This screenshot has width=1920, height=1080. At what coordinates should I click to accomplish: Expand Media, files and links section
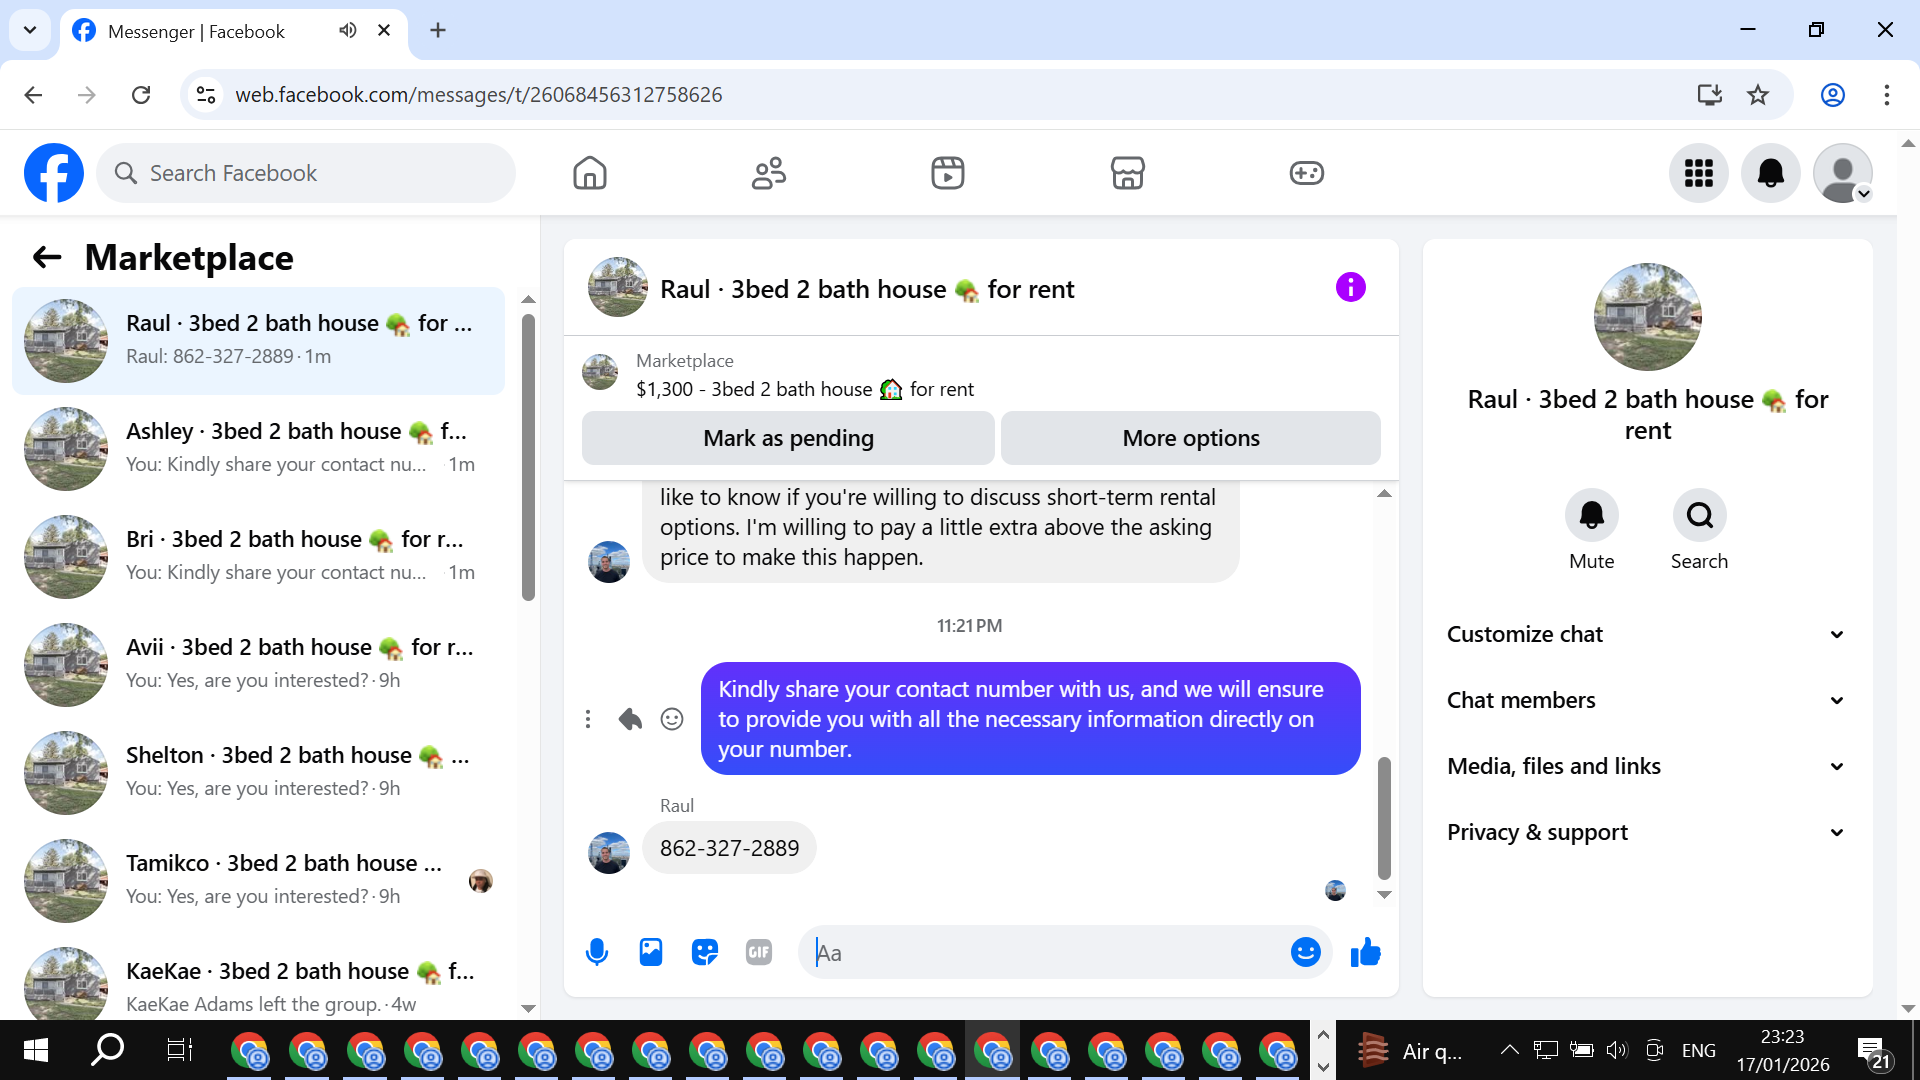click(1646, 766)
